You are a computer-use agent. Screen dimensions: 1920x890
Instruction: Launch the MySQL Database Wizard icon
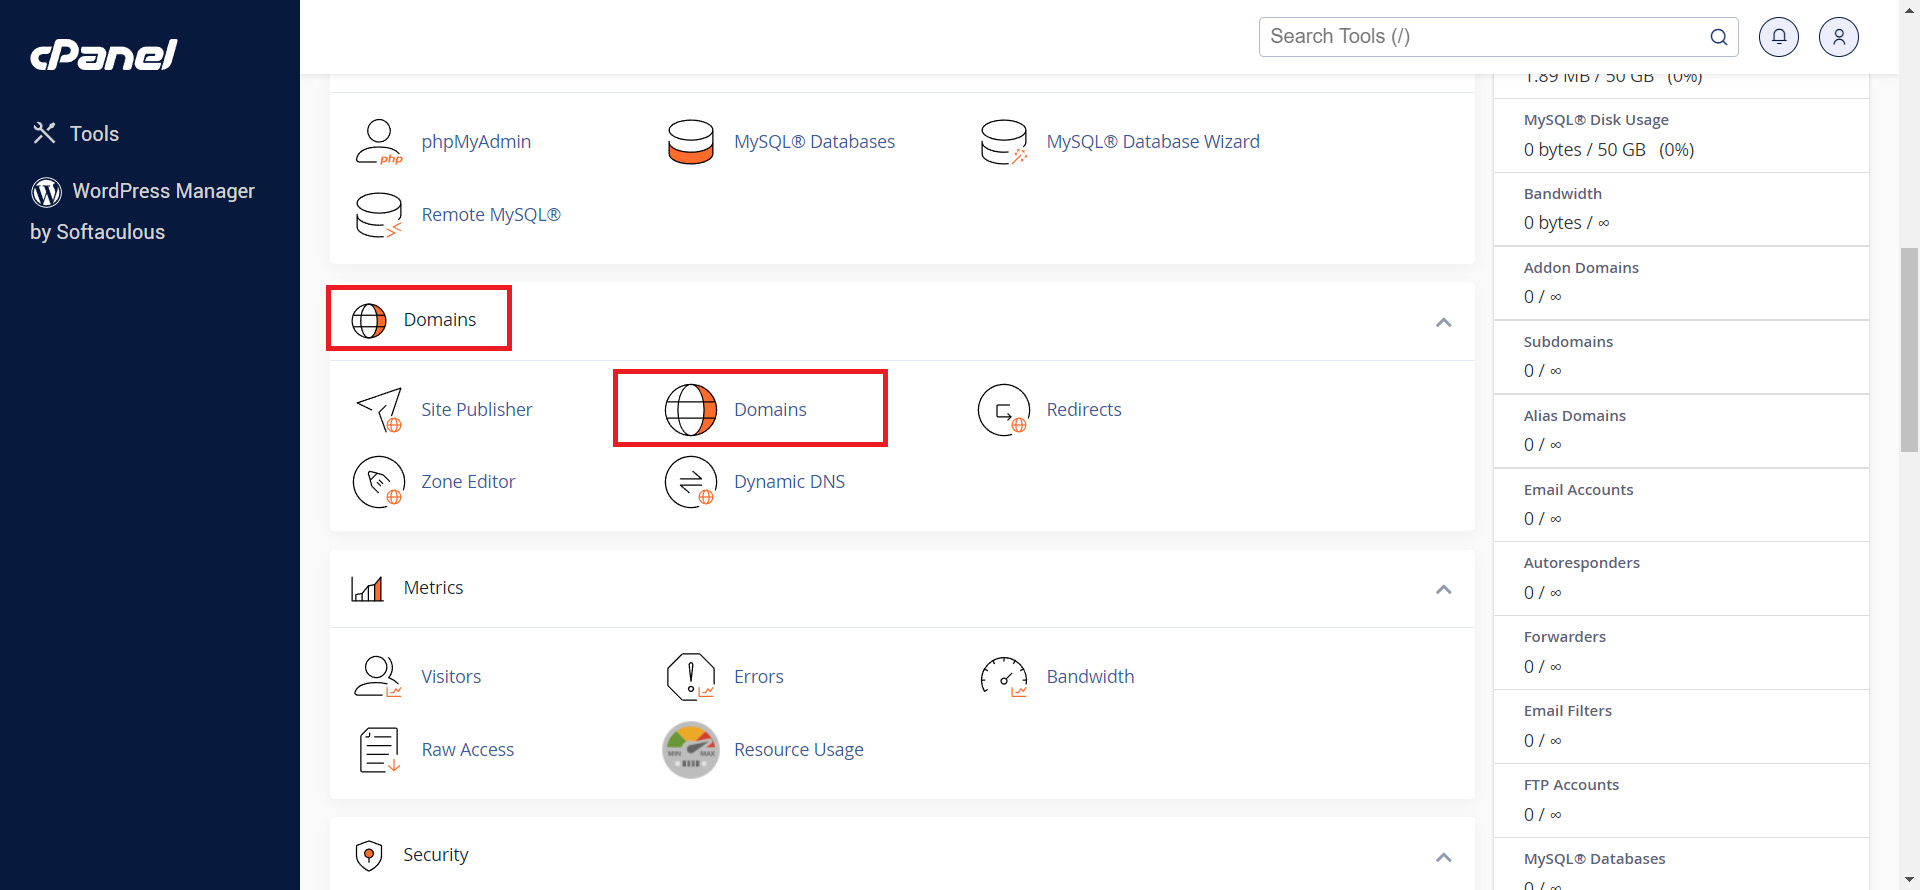coord(1004,142)
